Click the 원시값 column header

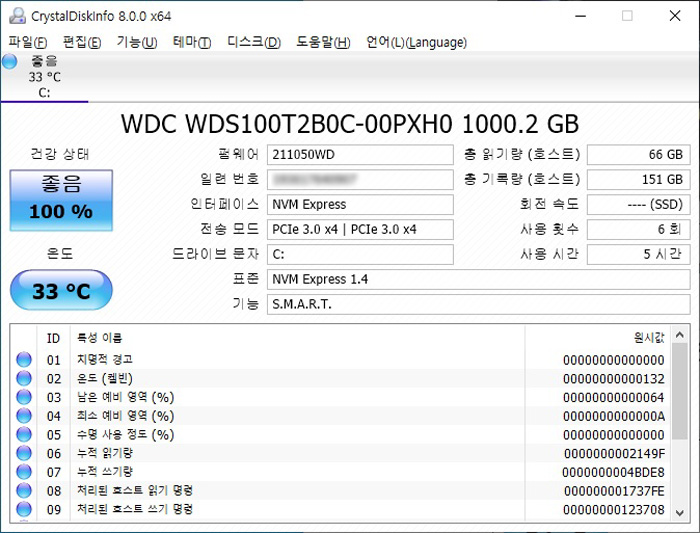(x=598, y=338)
